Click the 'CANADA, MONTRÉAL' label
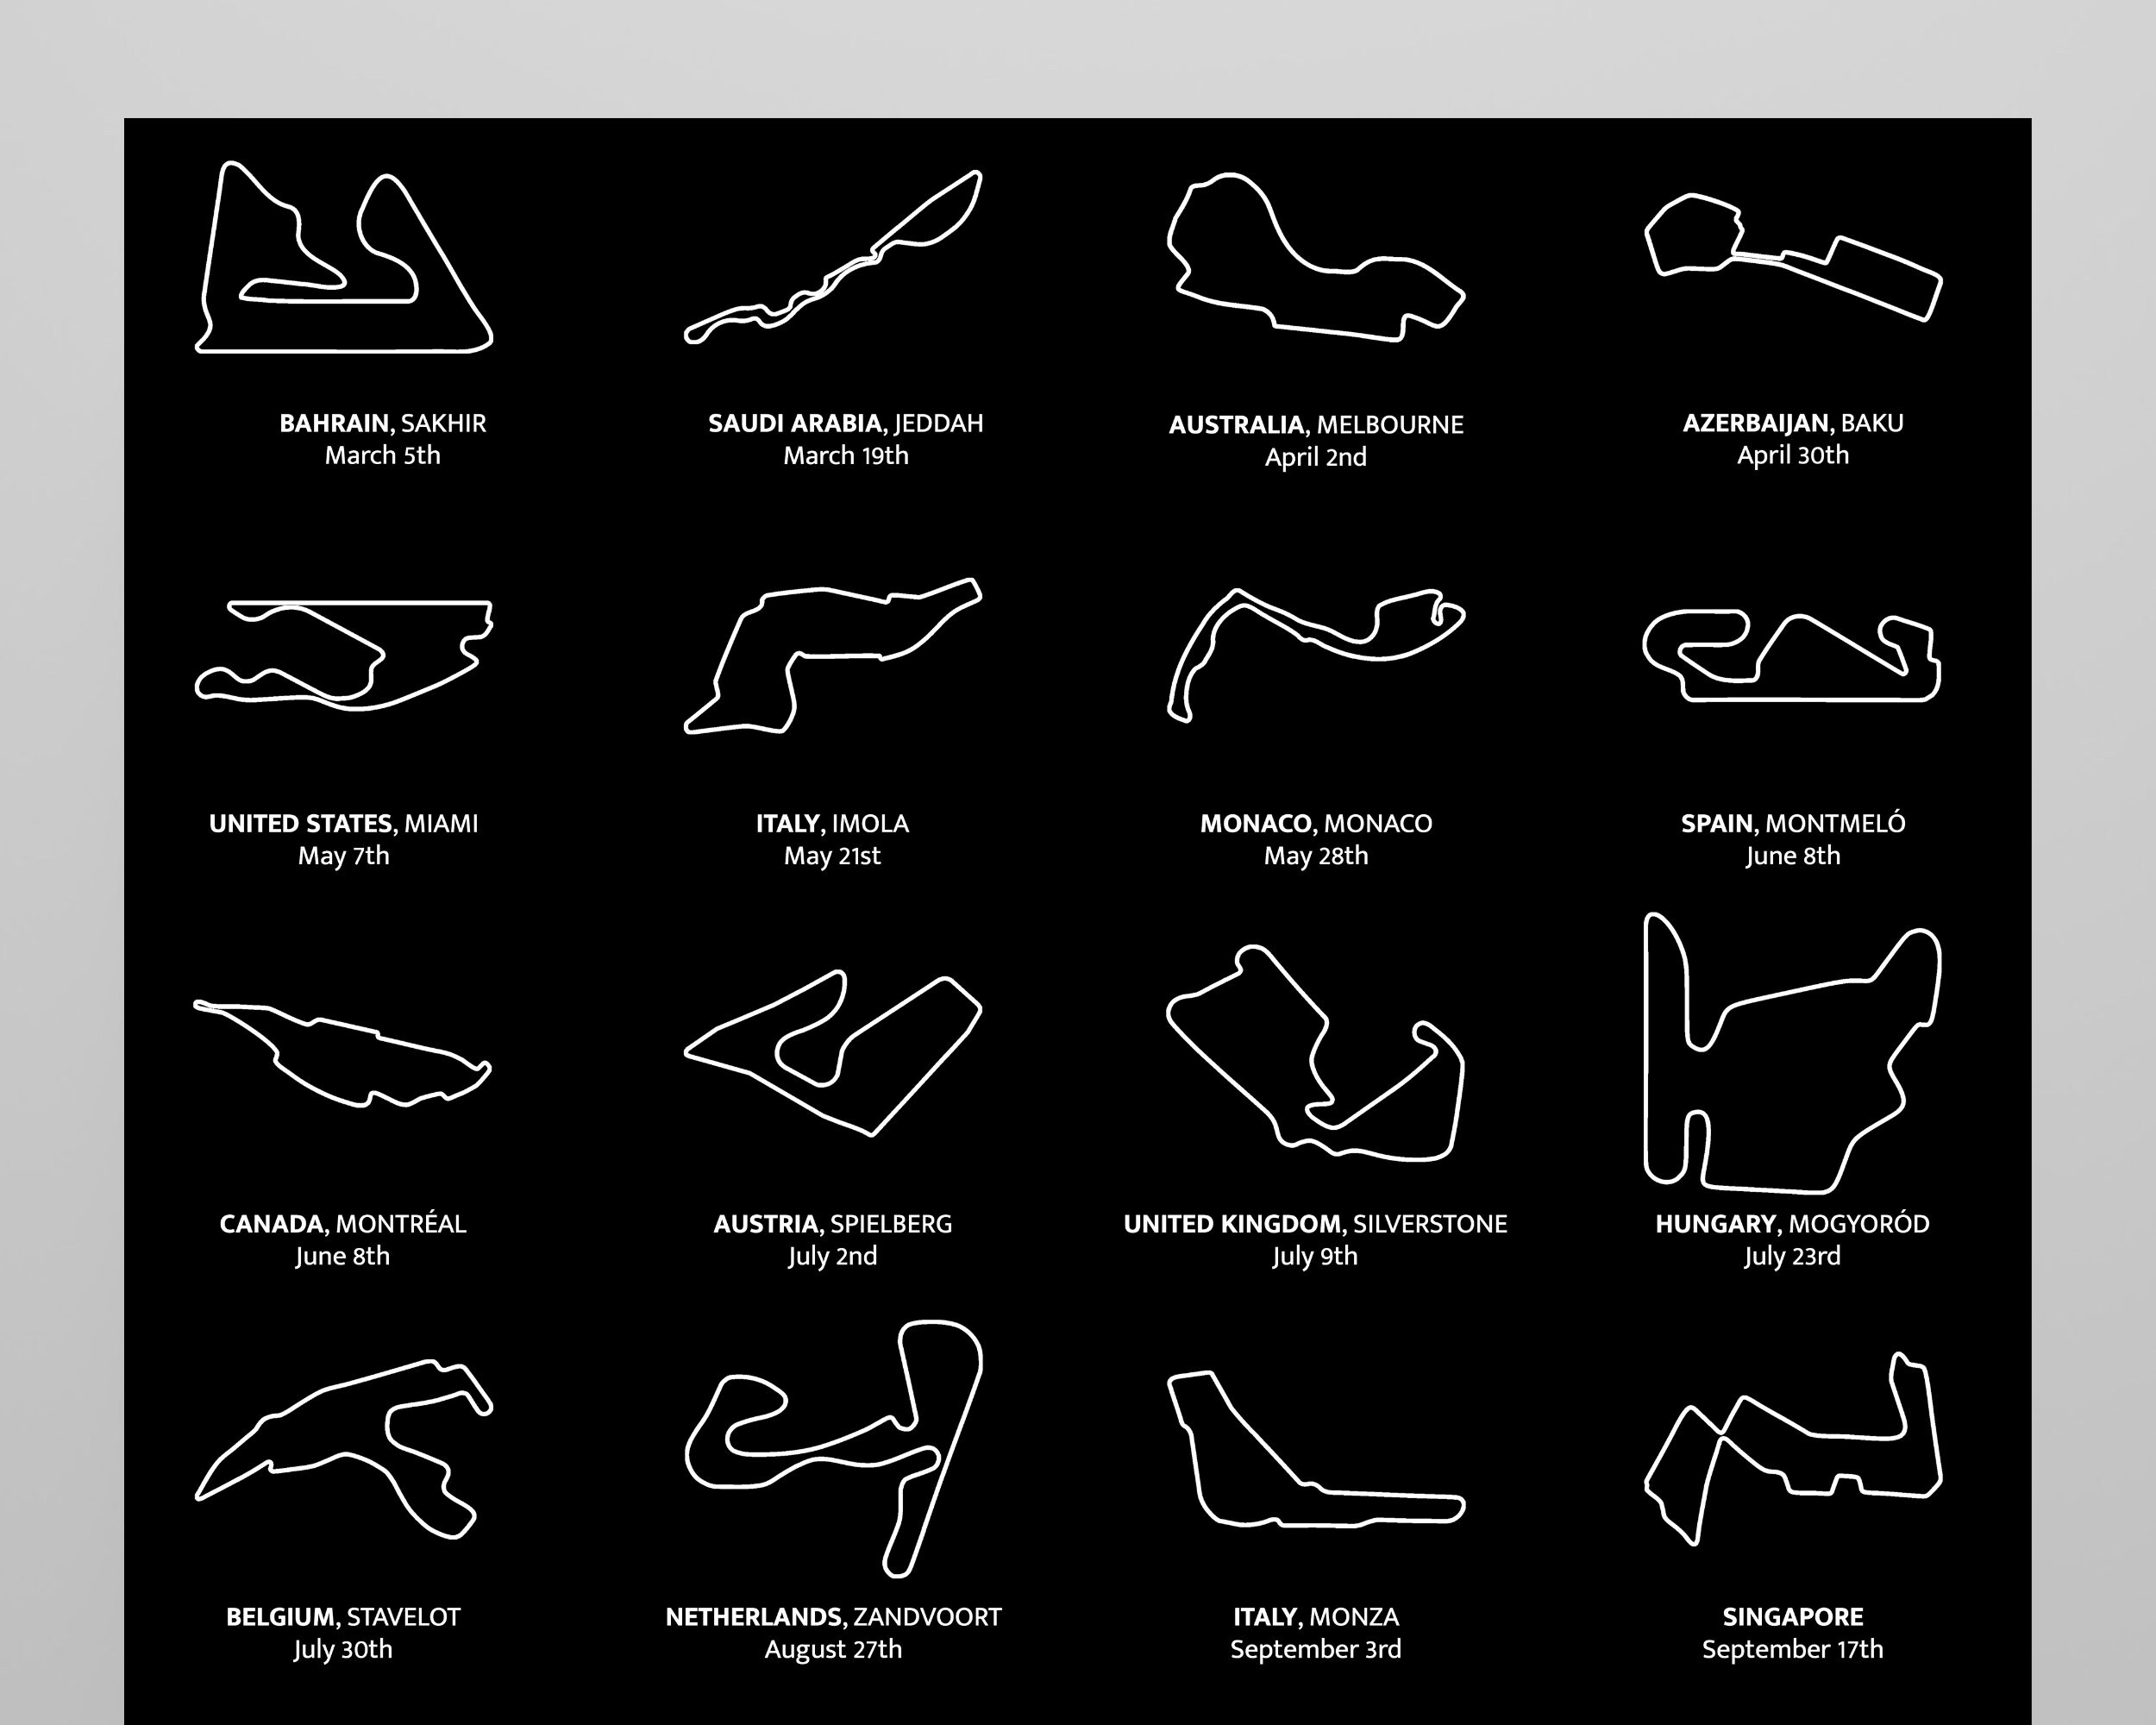2156x1725 pixels. 343,1223
